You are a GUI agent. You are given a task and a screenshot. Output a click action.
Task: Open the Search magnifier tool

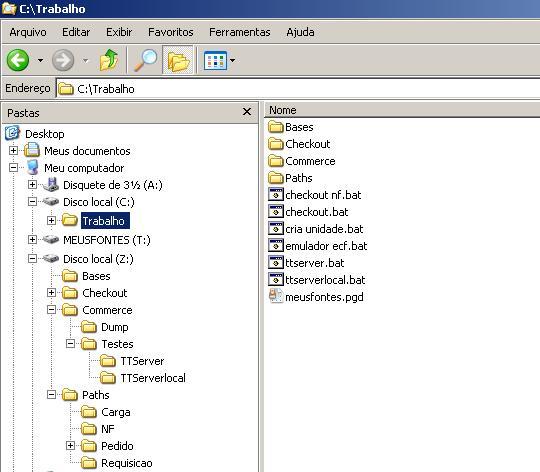(x=145, y=60)
